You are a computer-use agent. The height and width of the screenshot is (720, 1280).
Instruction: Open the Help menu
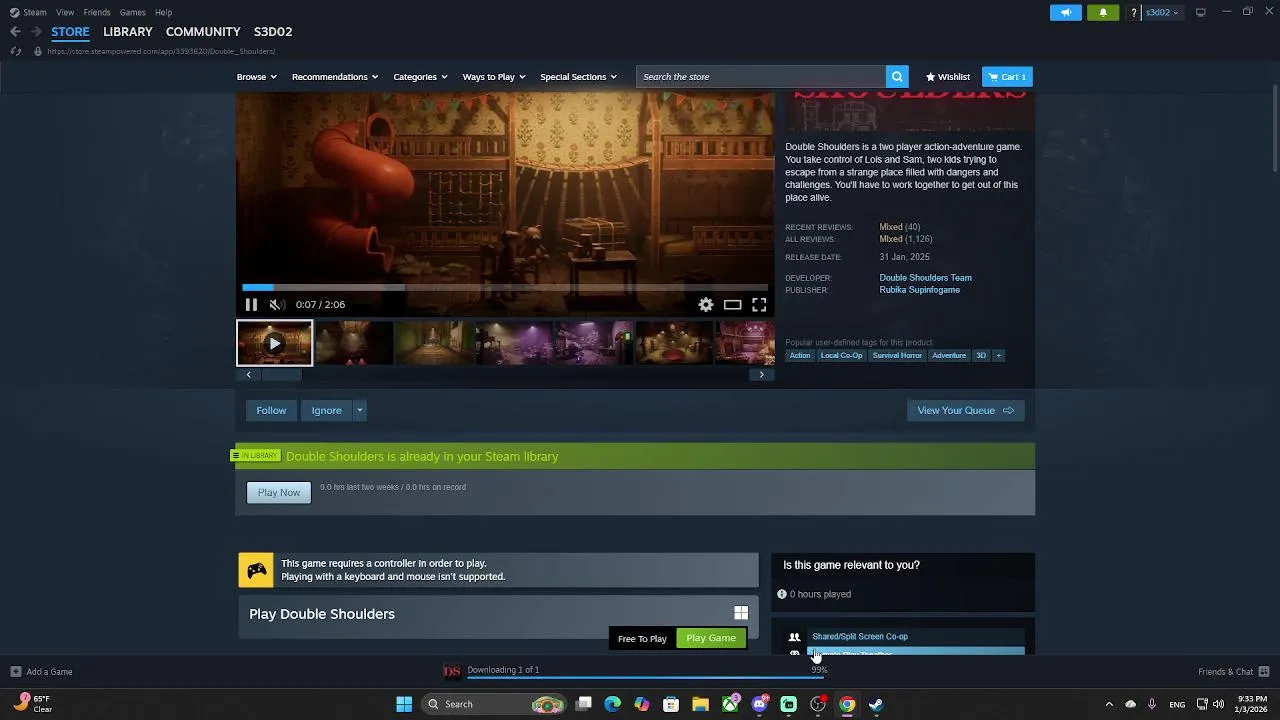click(x=164, y=12)
